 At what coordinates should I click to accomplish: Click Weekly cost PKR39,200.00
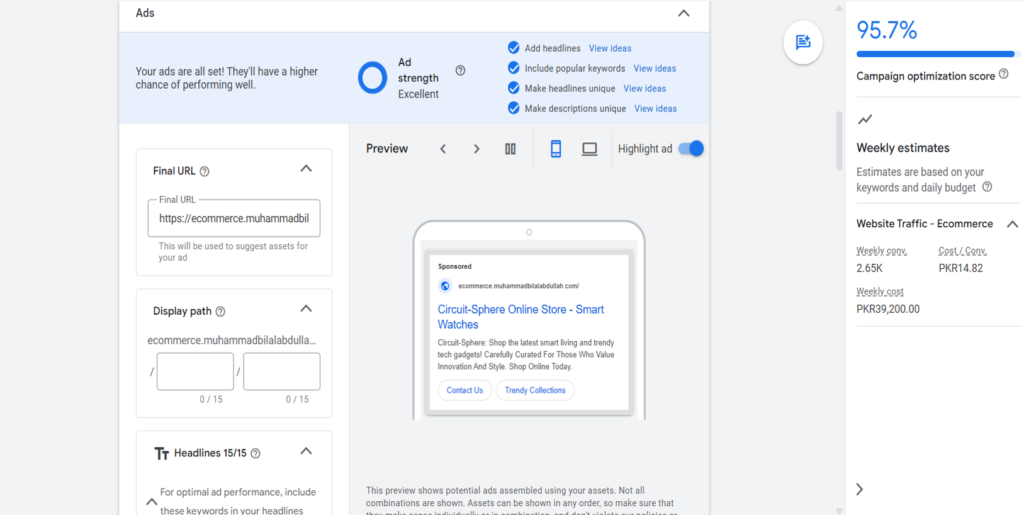[x=888, y=309]
